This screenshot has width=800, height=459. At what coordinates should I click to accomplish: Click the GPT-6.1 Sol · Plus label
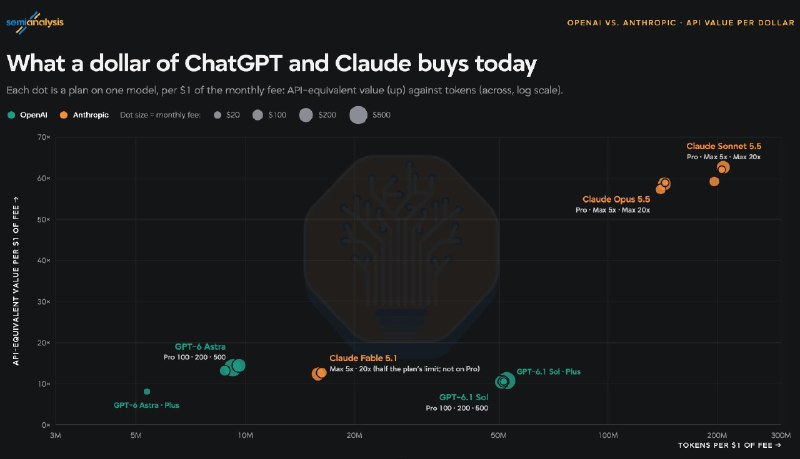pos(548,372)
